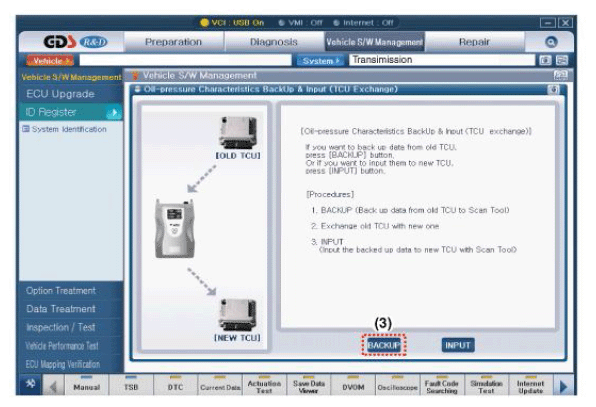Open the Repair tab

point(474,42)
